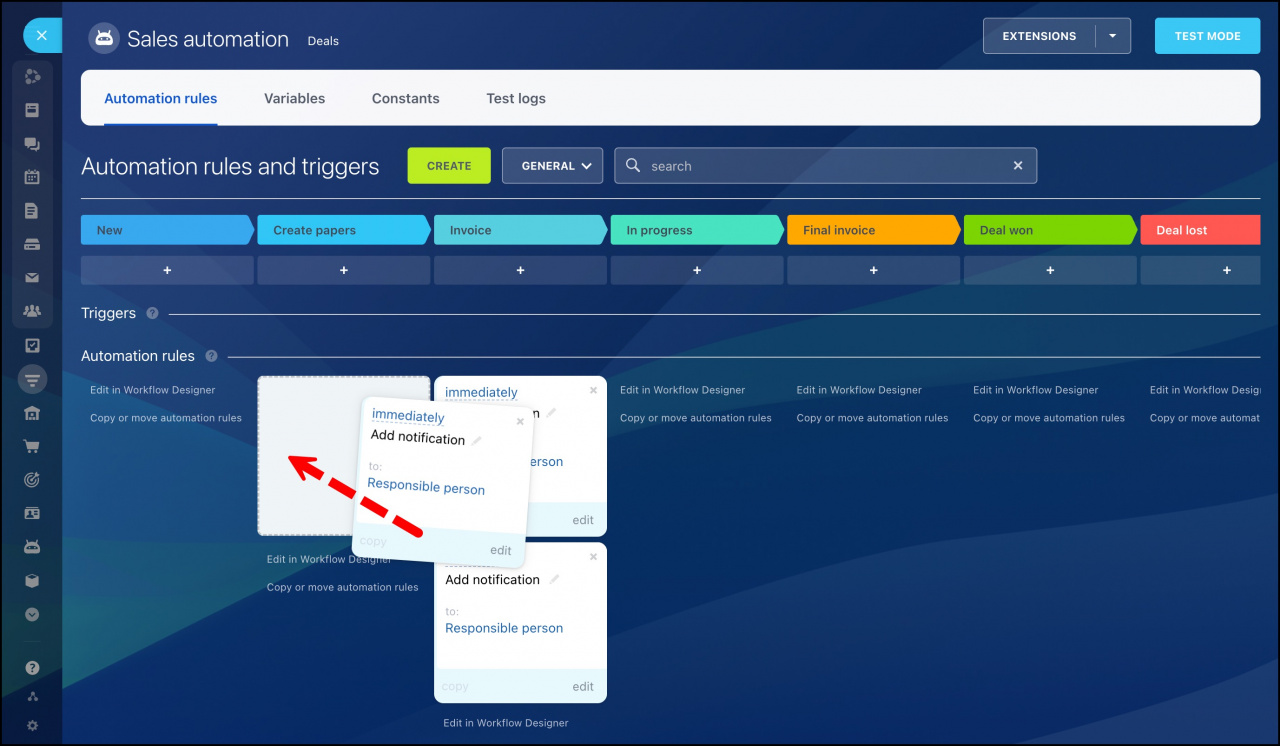Show help tooltip next to Triggers
The height and width of the screenshot is (746, 1280).
tap(152, 313)
